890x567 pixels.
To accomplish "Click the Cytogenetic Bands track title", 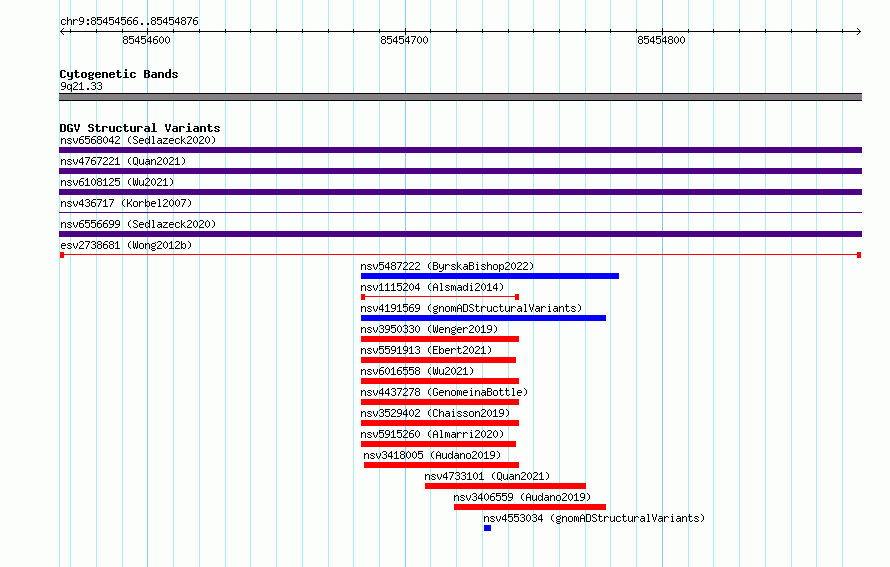I will point(119,74).
